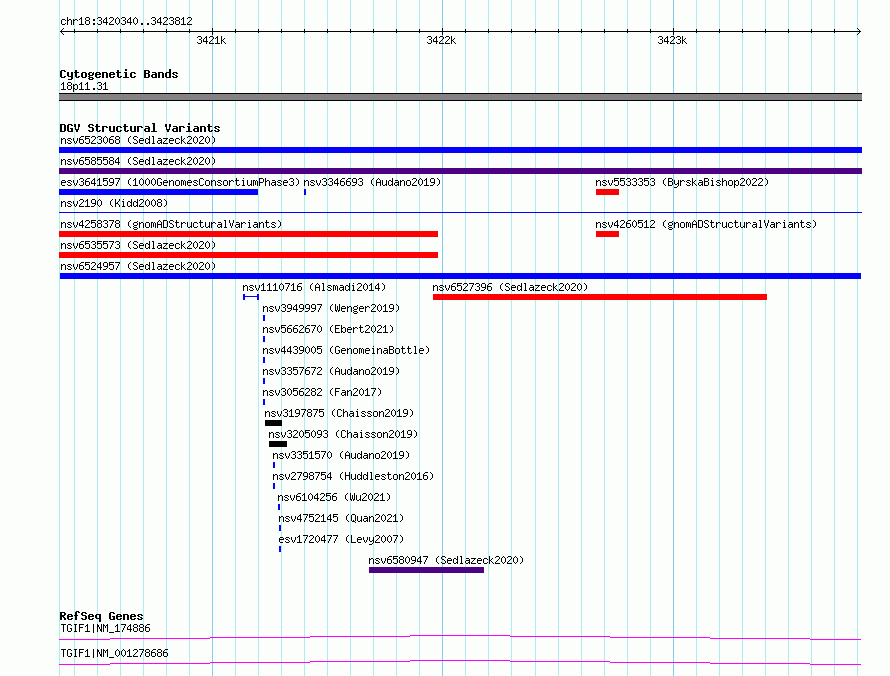Viewport: 890px width, 676px height.
Task: Open the nsv2798754 (Huddleston2016) label
Action: (353, 476)
